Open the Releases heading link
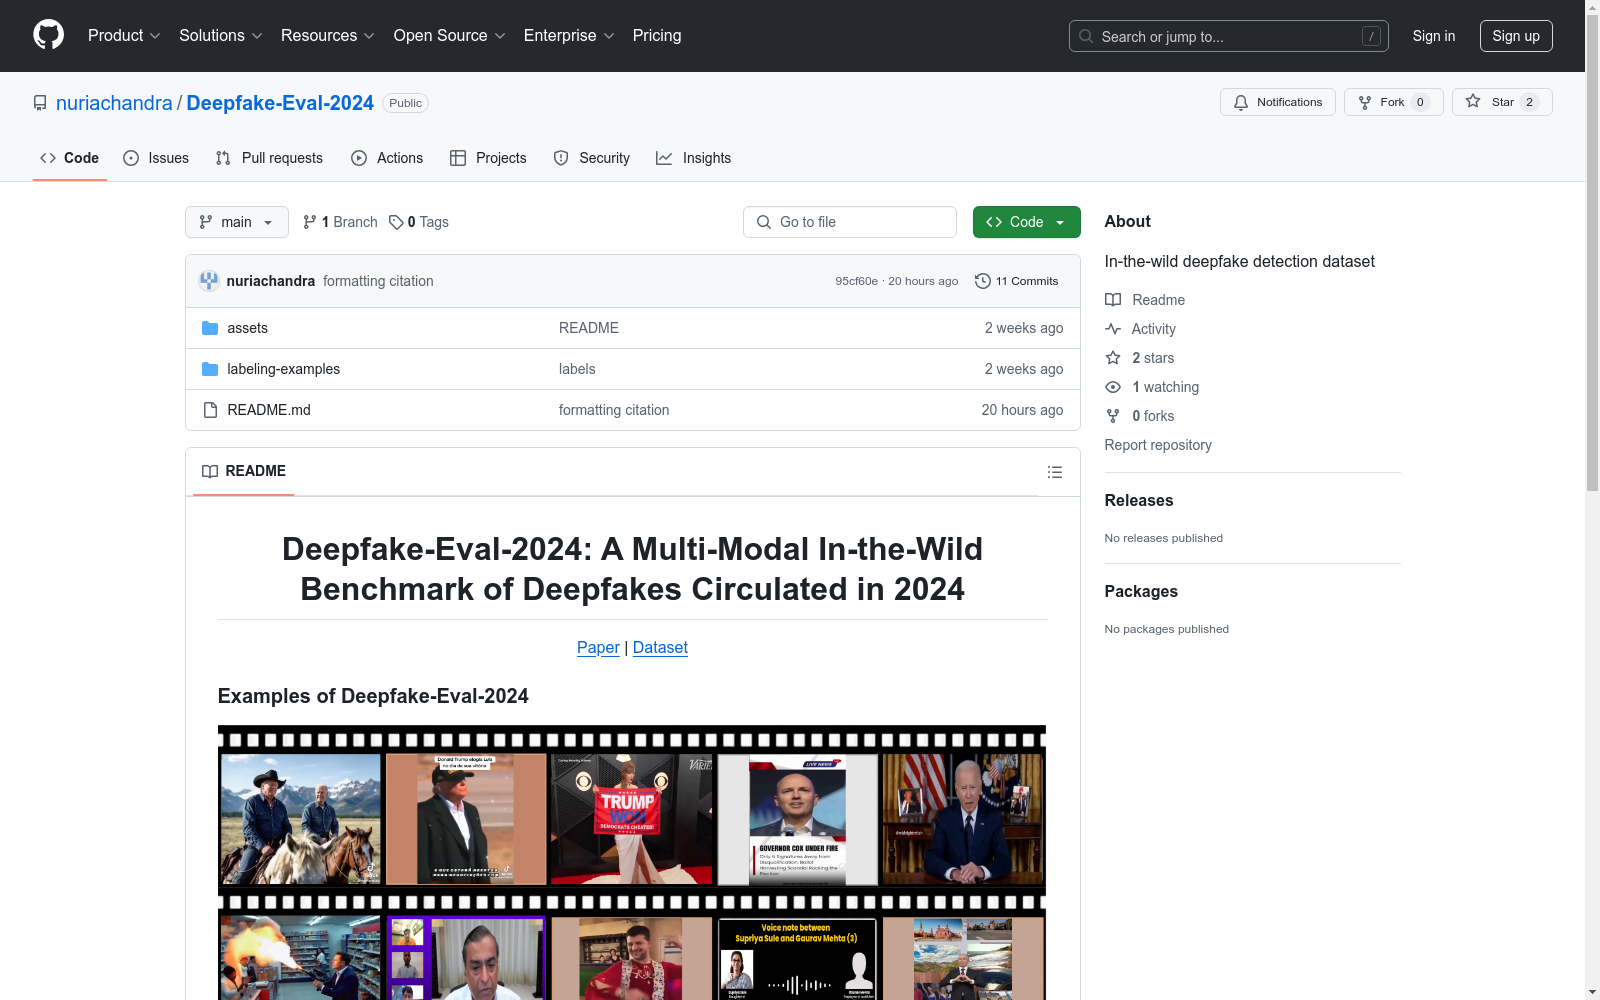 (x=1139, y=500)
